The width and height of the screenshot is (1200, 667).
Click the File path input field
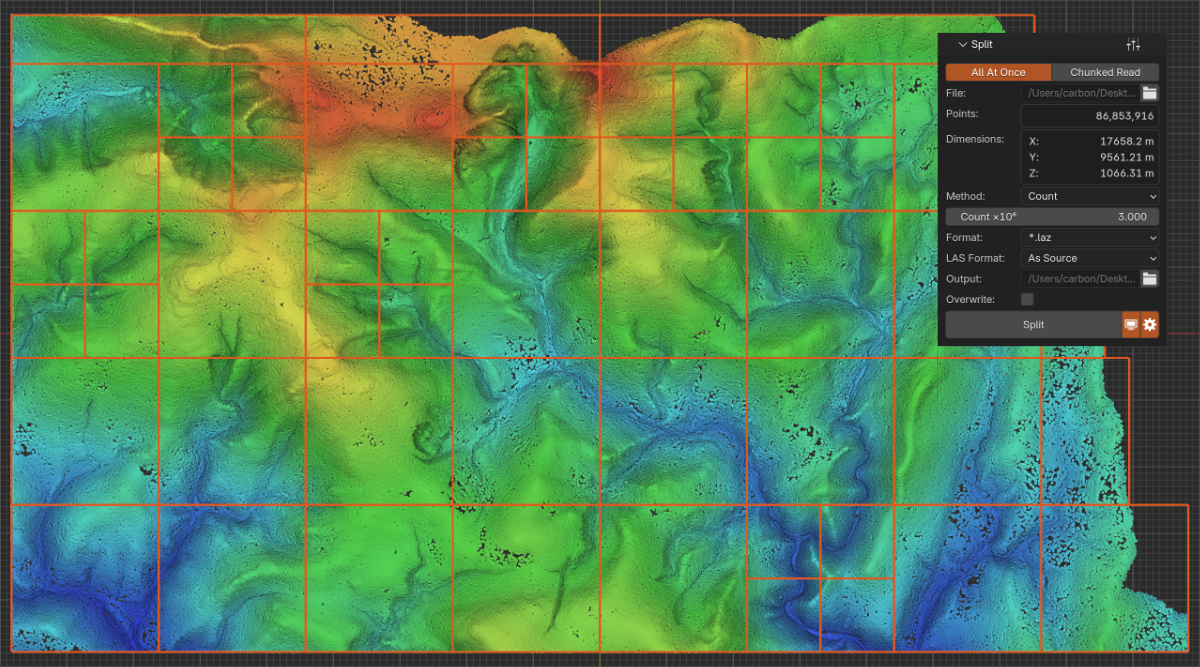[1080, 93]
